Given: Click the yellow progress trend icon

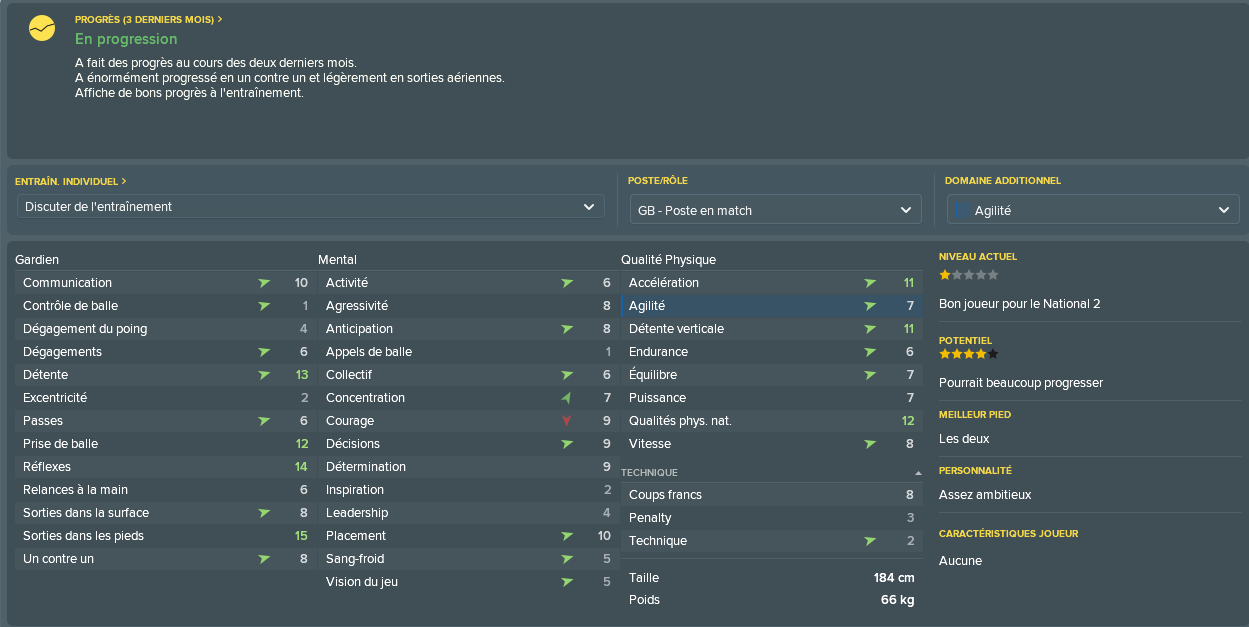Looking at the screenshot, I should (41, 29).
